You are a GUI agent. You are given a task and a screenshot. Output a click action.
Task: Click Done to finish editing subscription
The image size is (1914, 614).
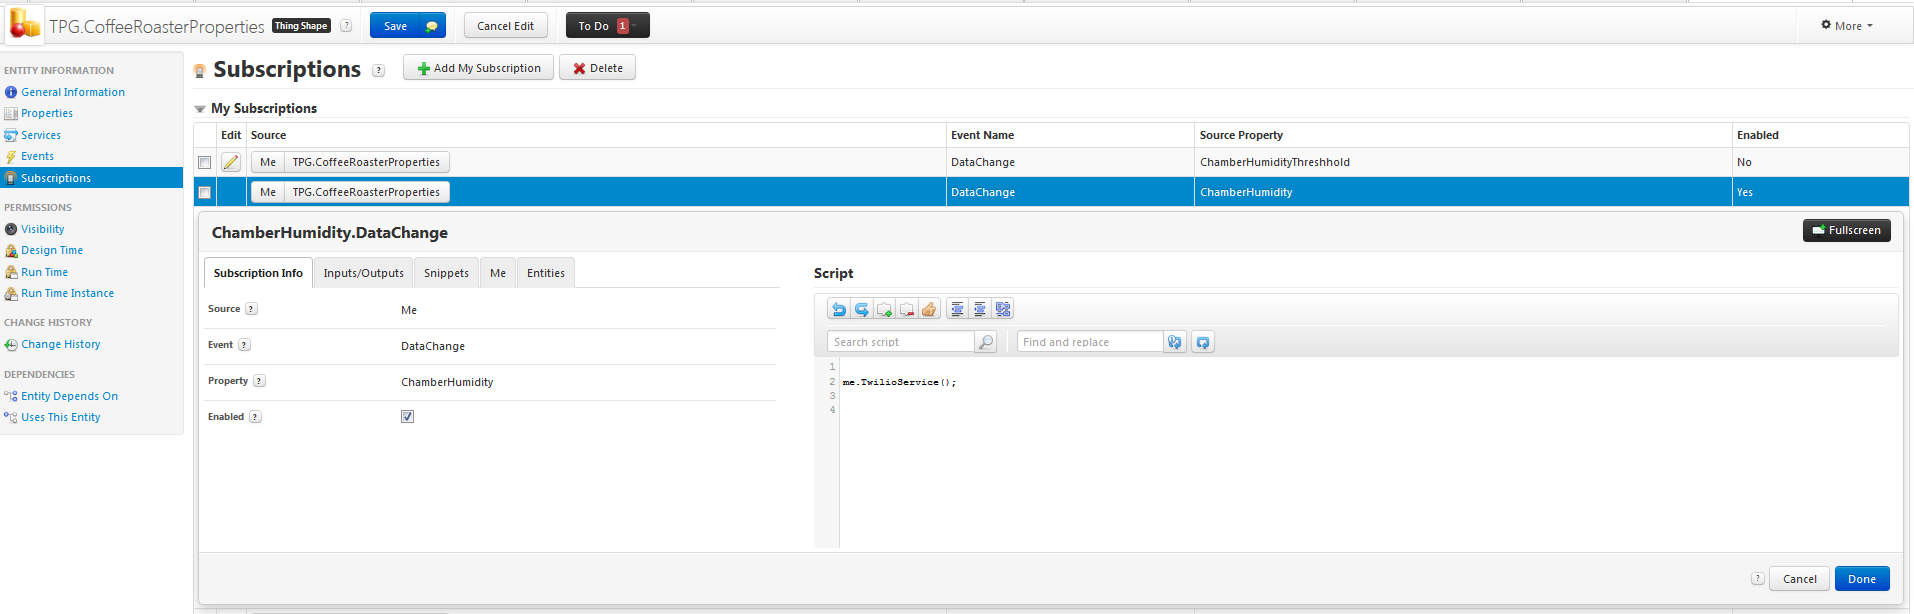click(1861, 579)
